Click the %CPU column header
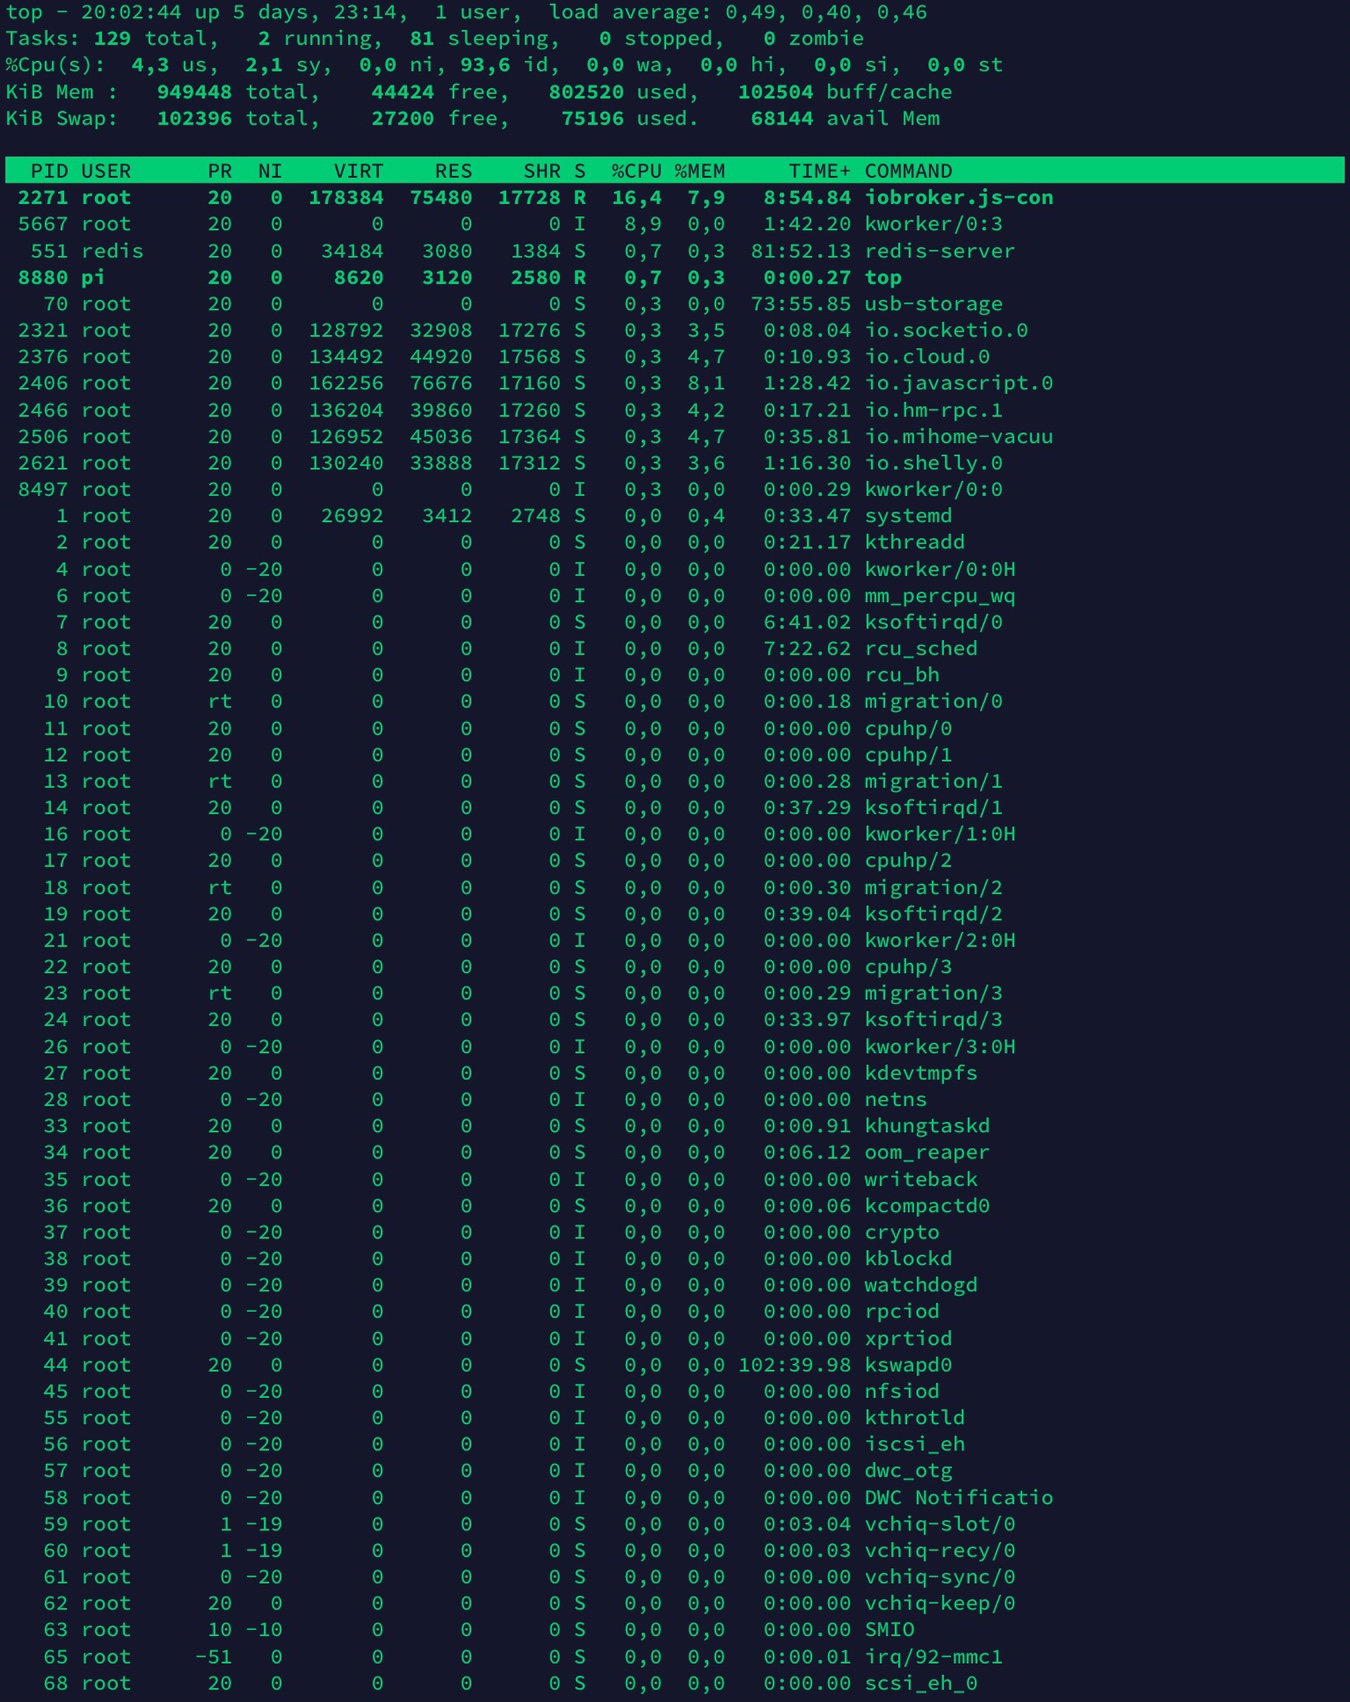This screenshot has height=1702, width=1350. coord(637,171)
